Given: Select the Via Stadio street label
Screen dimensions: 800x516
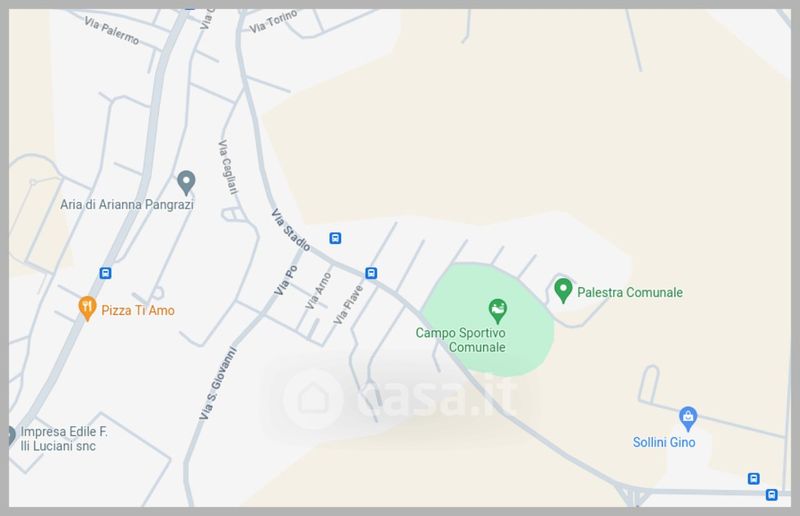Looking at the screenshot, I should click(290, 230).
